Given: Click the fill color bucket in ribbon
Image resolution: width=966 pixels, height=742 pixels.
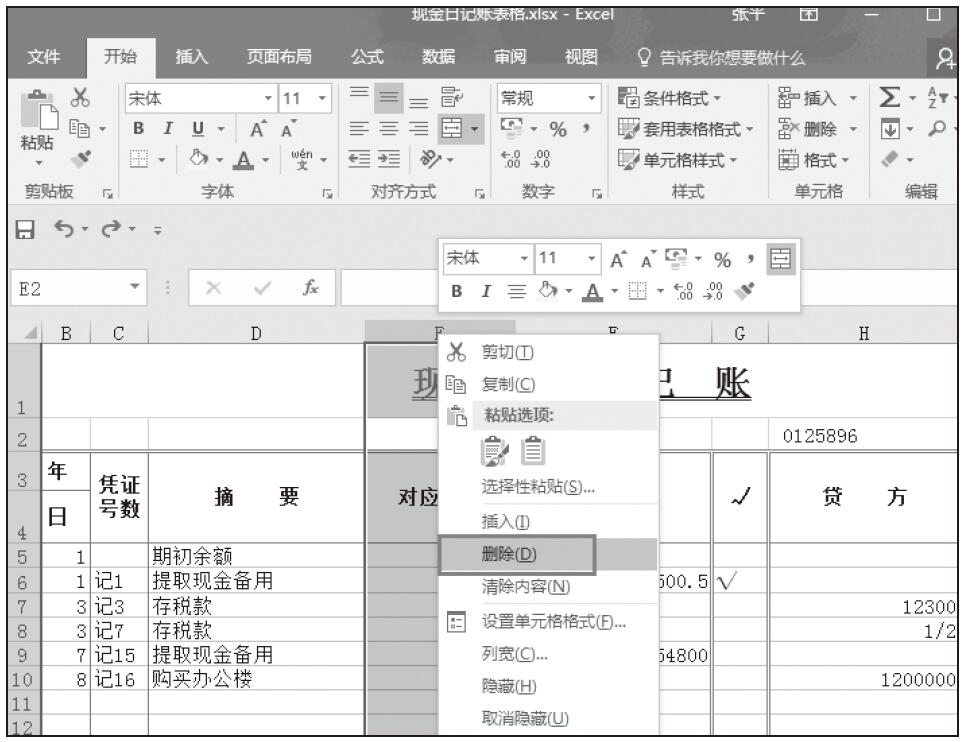Looking at the screenshot, I should (x=196, y=157).
